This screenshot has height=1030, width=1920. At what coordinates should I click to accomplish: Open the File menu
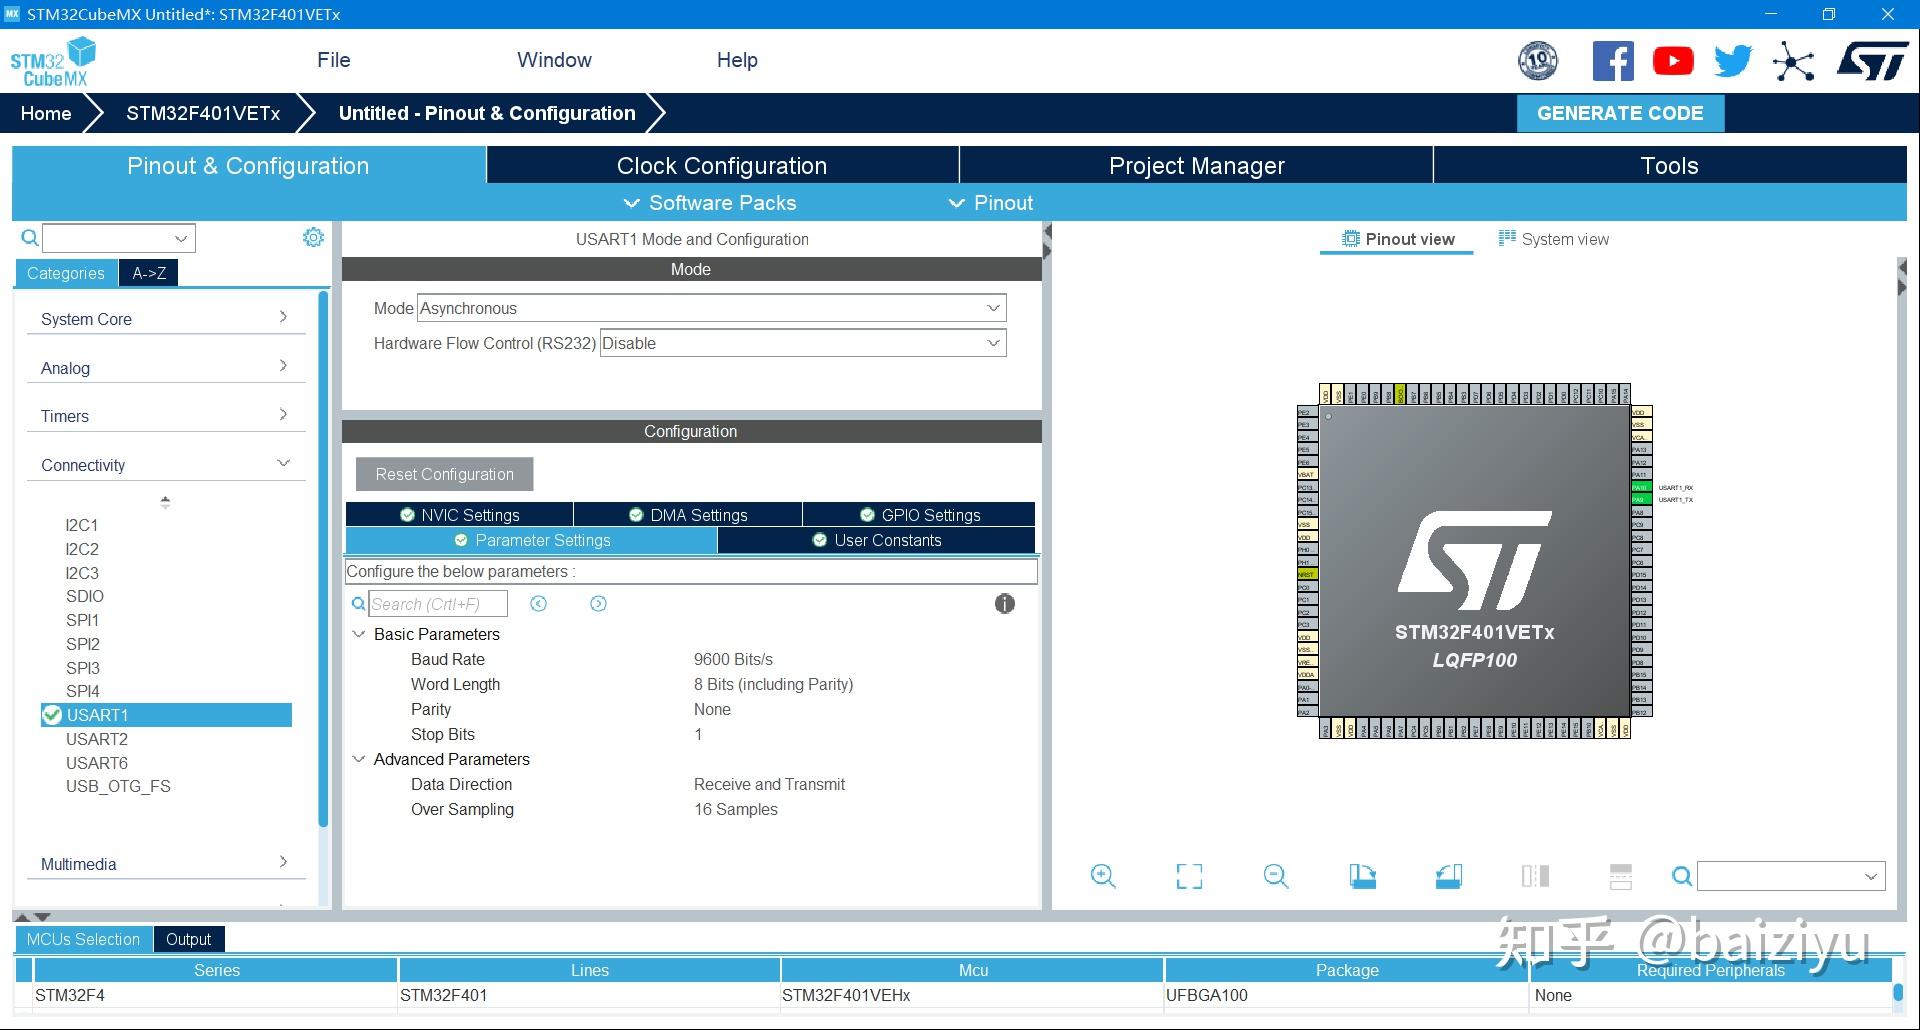click(333, 60)
